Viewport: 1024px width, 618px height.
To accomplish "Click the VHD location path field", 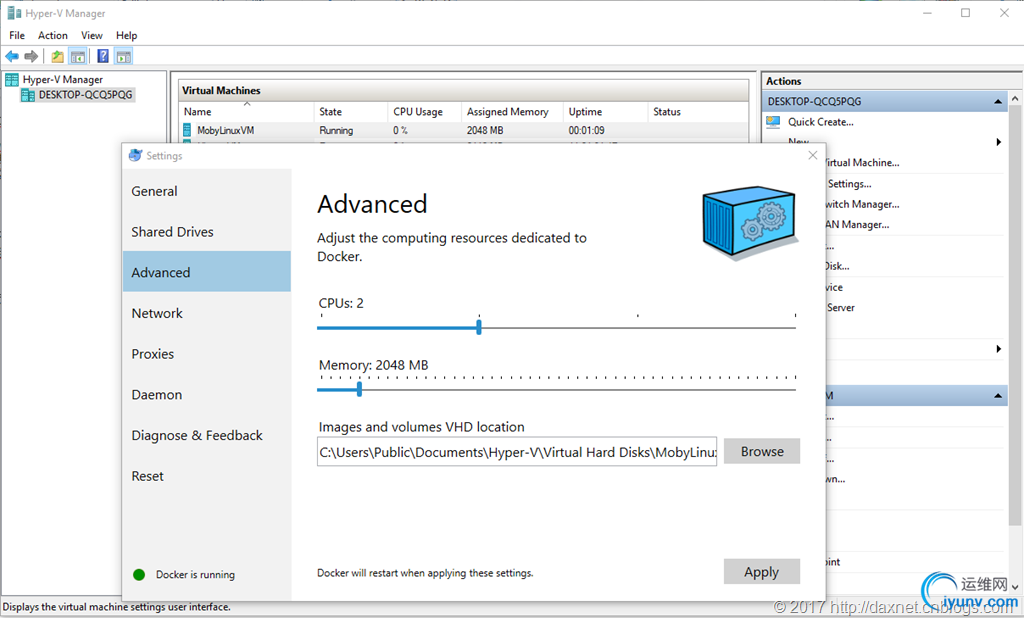I will 517,451.
